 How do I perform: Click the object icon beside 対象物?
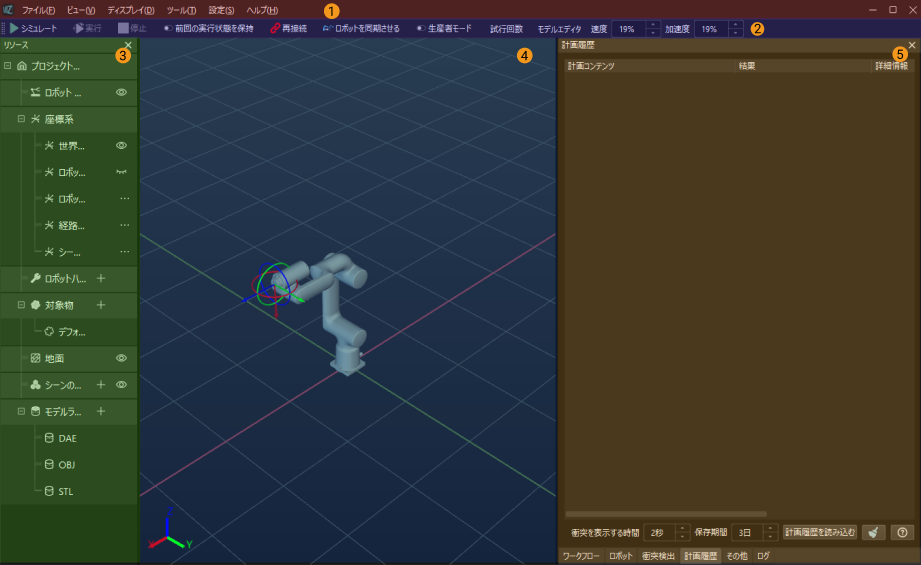(x=35, y=305)
